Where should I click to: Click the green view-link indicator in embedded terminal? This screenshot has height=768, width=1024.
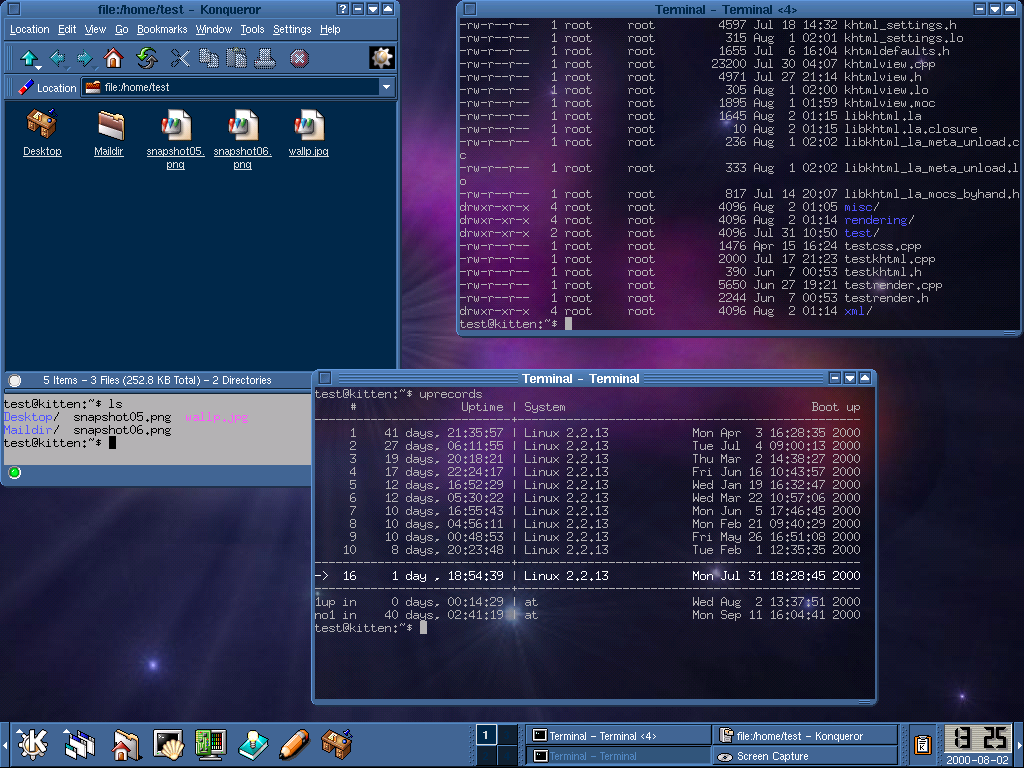click(14, 473)
